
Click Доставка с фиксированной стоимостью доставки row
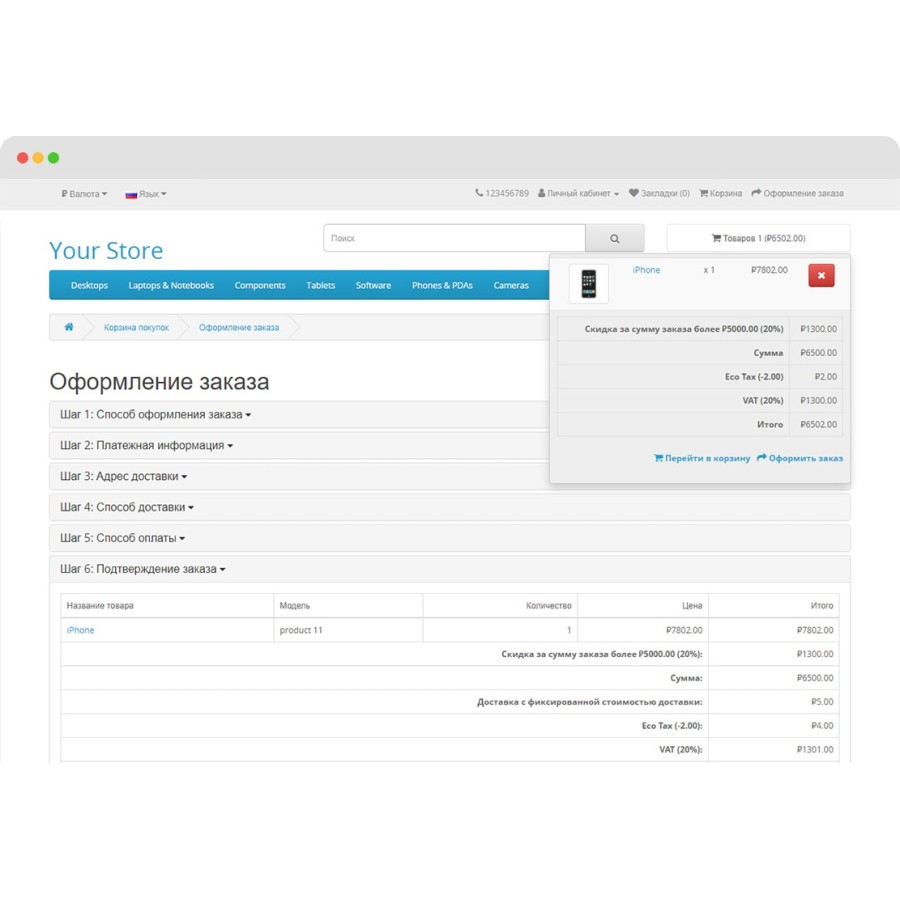(449, 702)
